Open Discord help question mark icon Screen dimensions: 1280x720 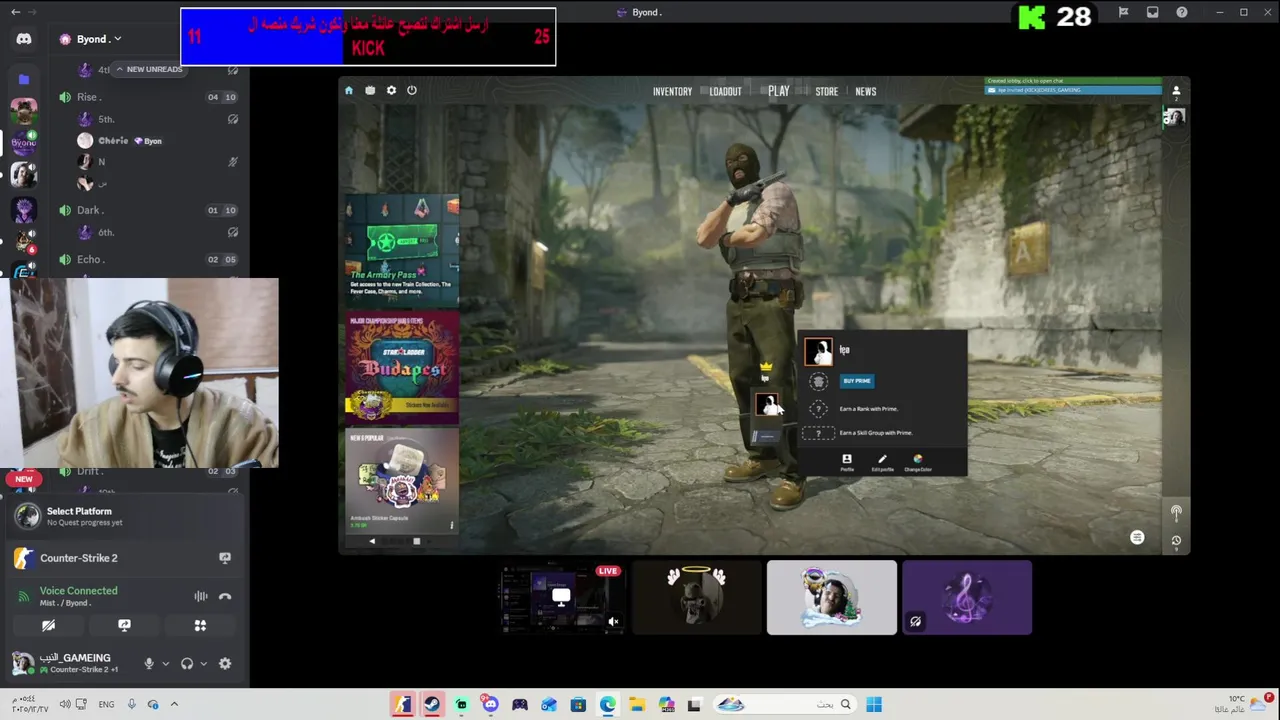tap(1182, 12)
